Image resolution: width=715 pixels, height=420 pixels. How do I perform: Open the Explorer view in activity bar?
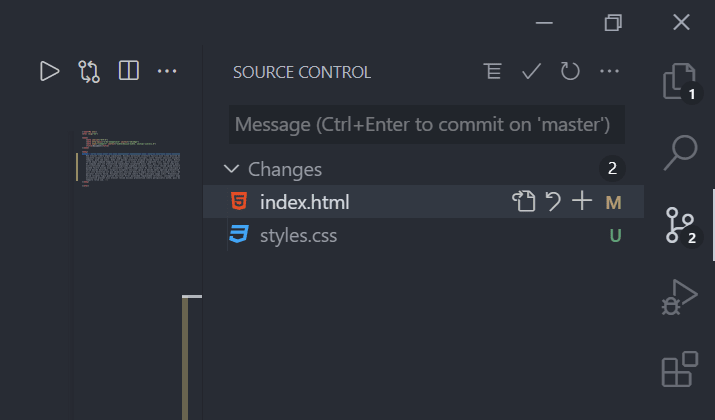(679, 81)
